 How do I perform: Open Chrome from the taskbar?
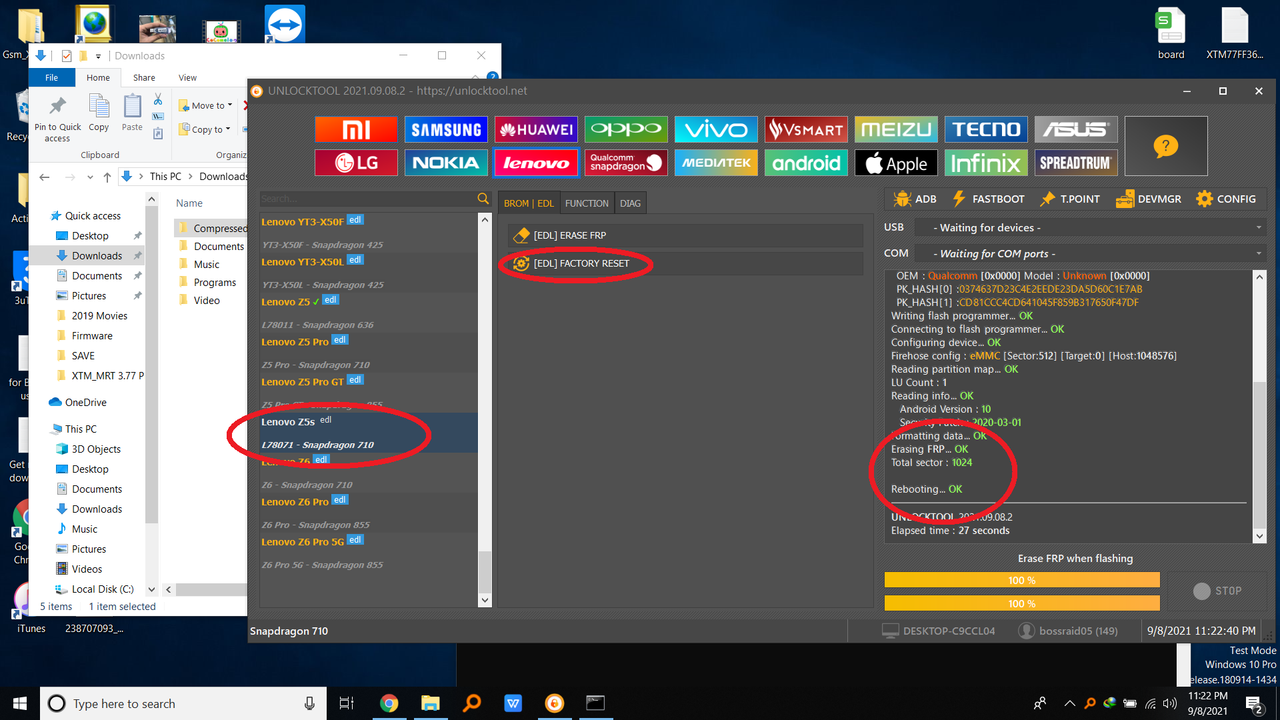(389, 703)
